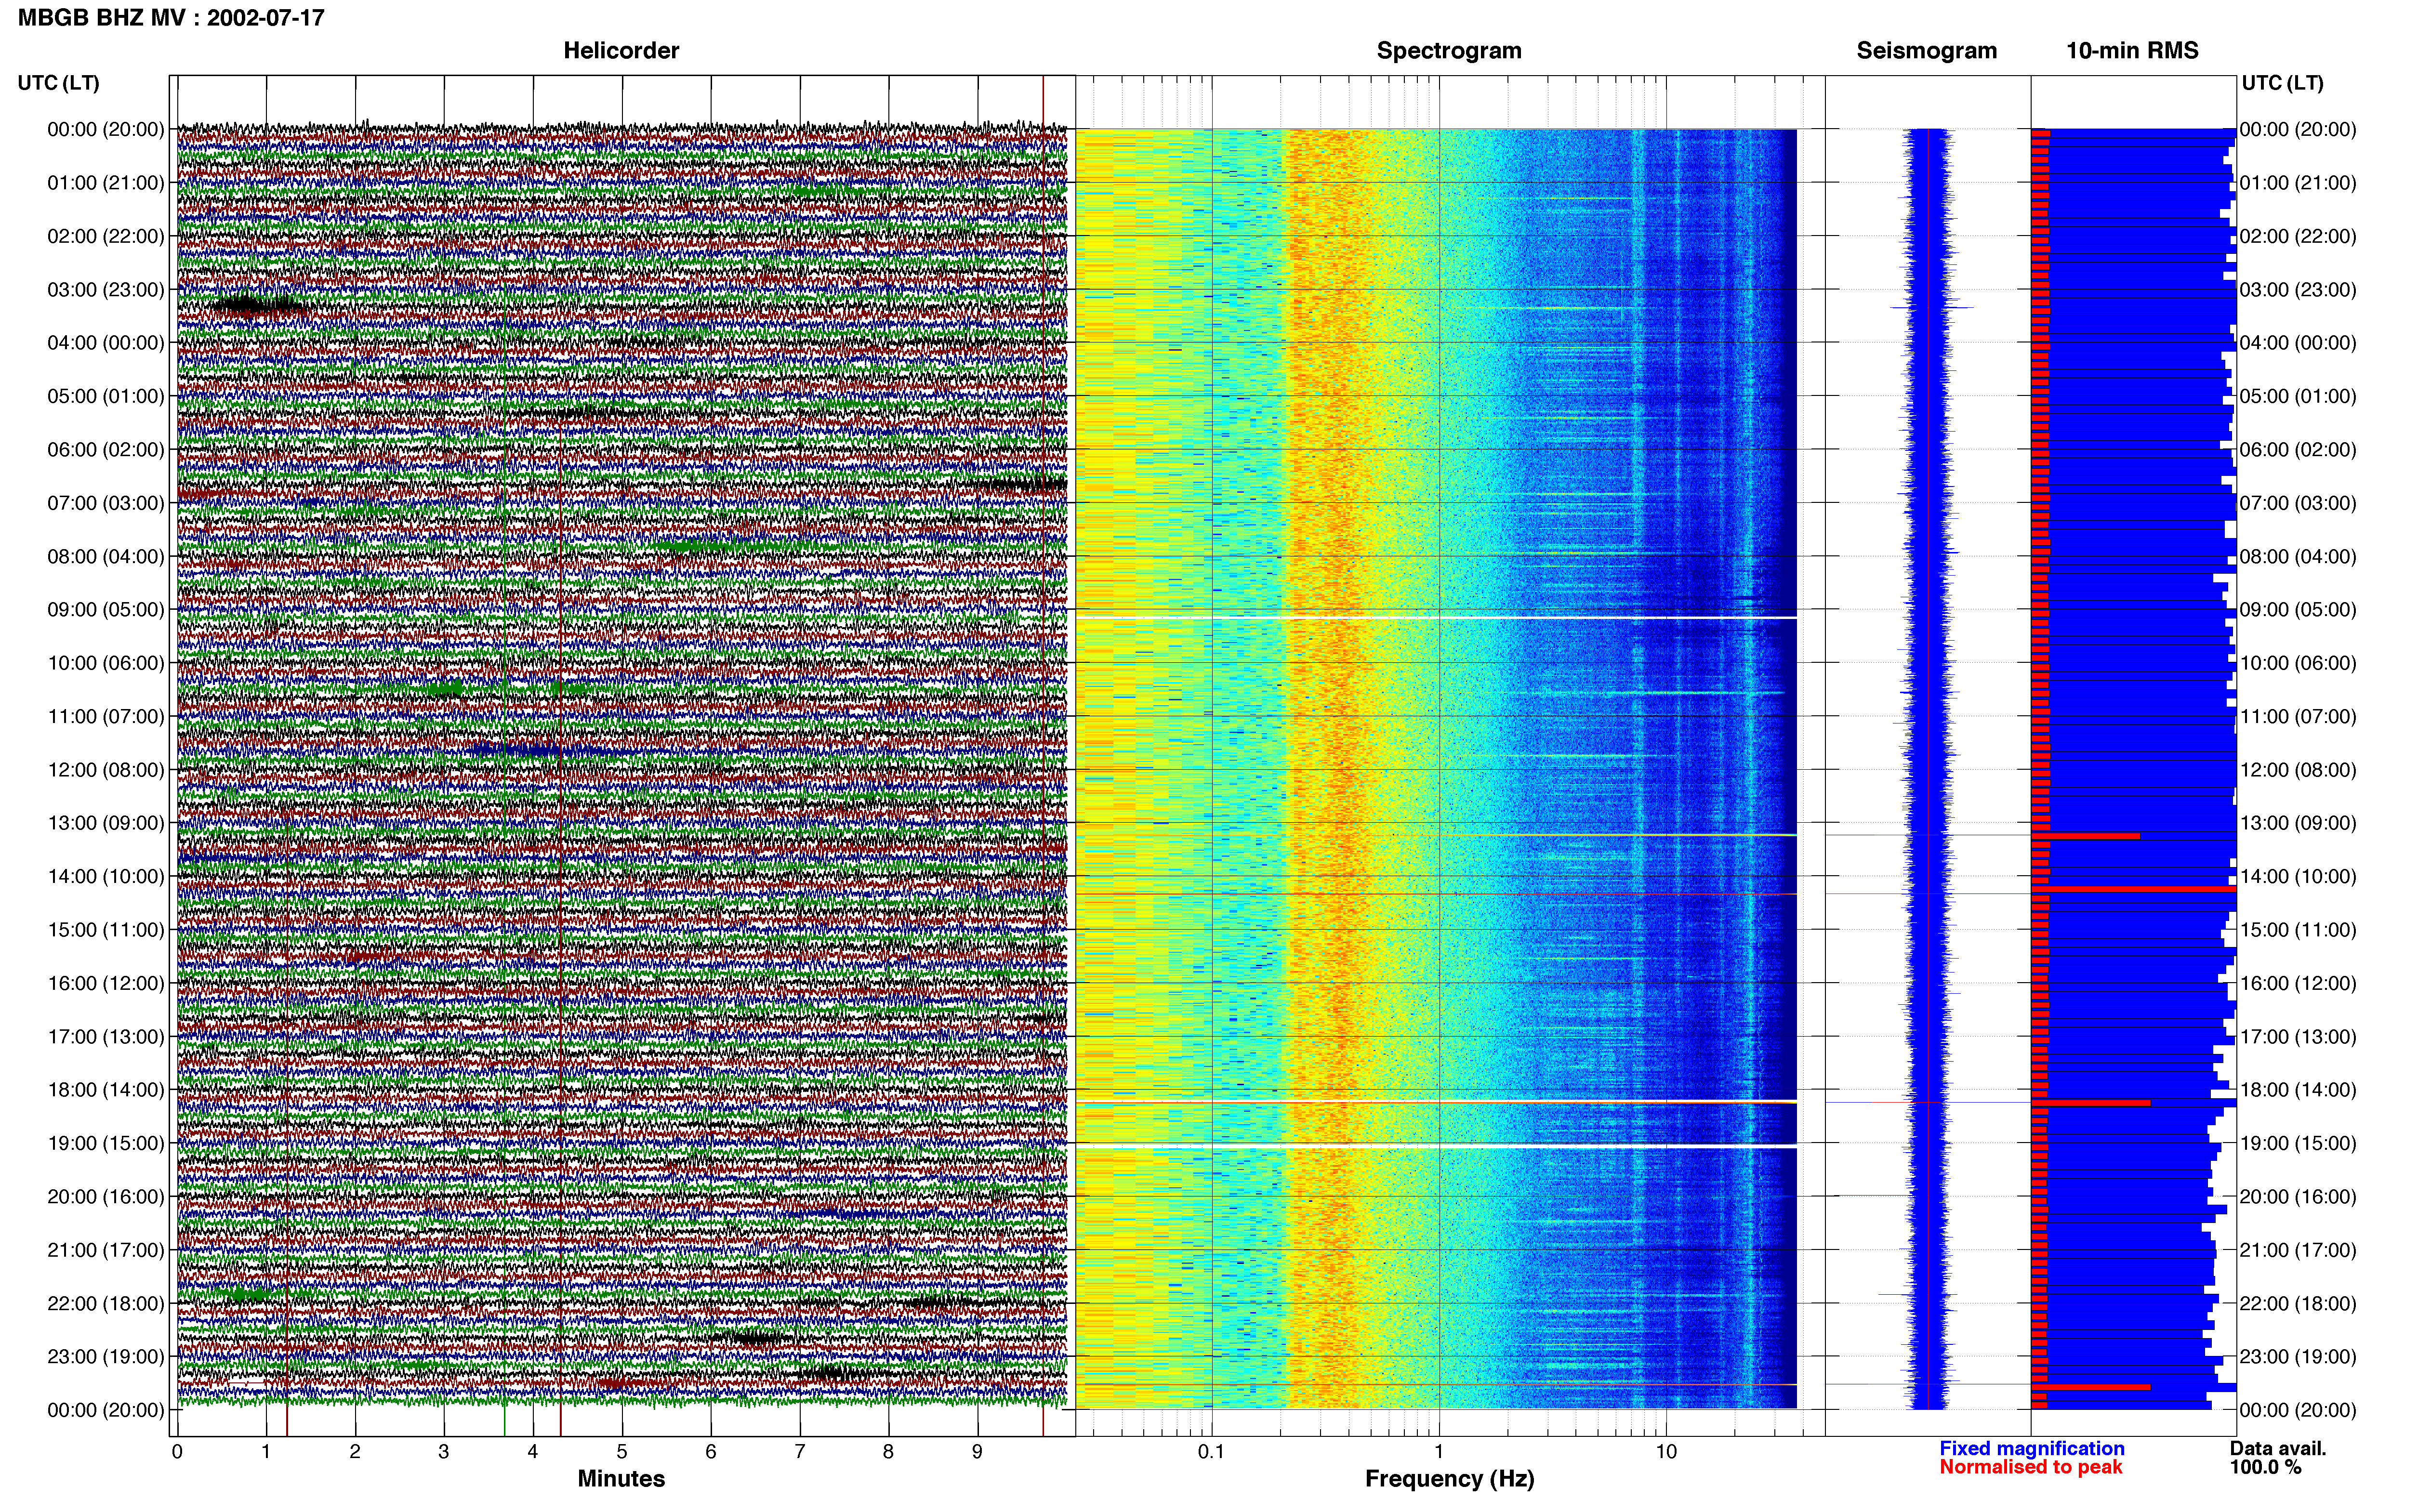
Task: Click the 'Seismogram' panel heading
Action: (x=1927, y=51)
